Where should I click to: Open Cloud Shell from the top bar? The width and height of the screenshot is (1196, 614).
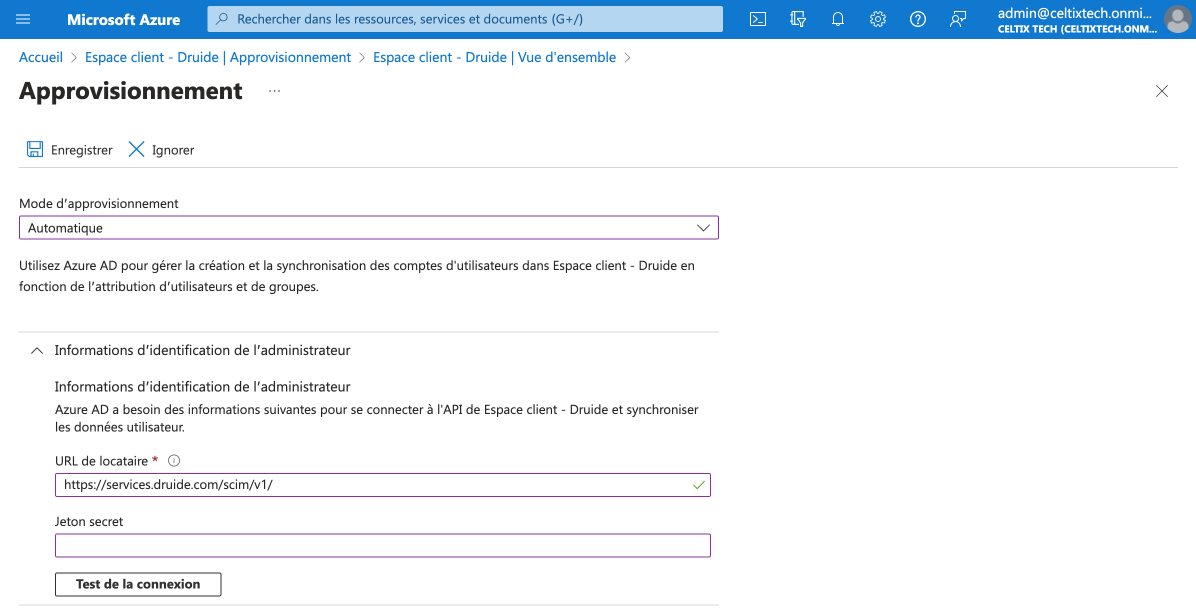pos(757,19)
